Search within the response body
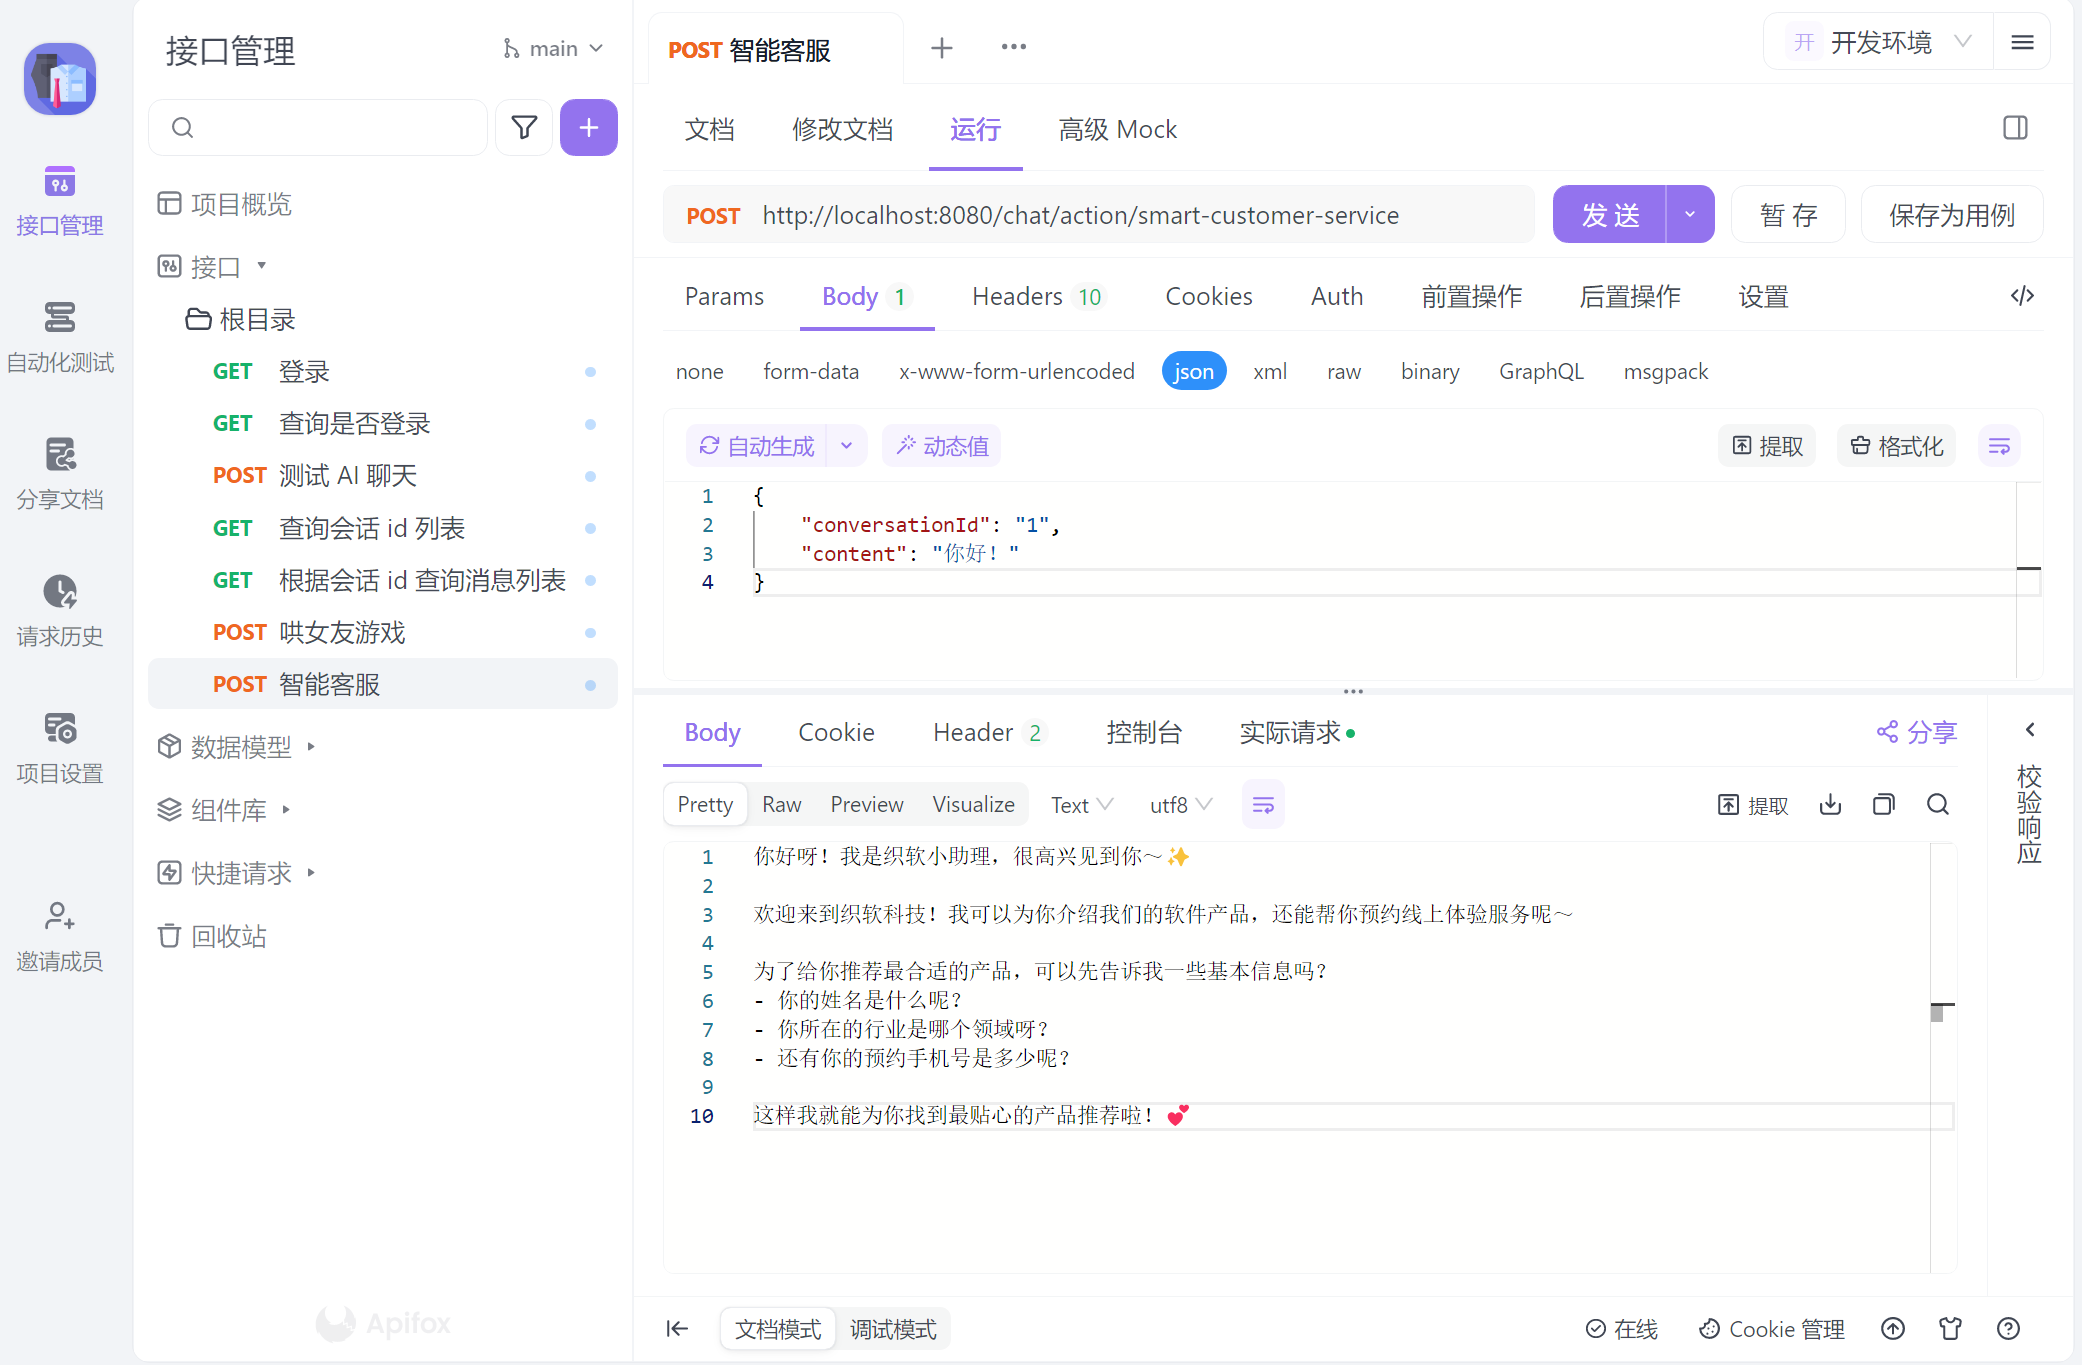The height and width of the screenshot is (1365, 2082). pyautogui.click(x=1937, y=805)
